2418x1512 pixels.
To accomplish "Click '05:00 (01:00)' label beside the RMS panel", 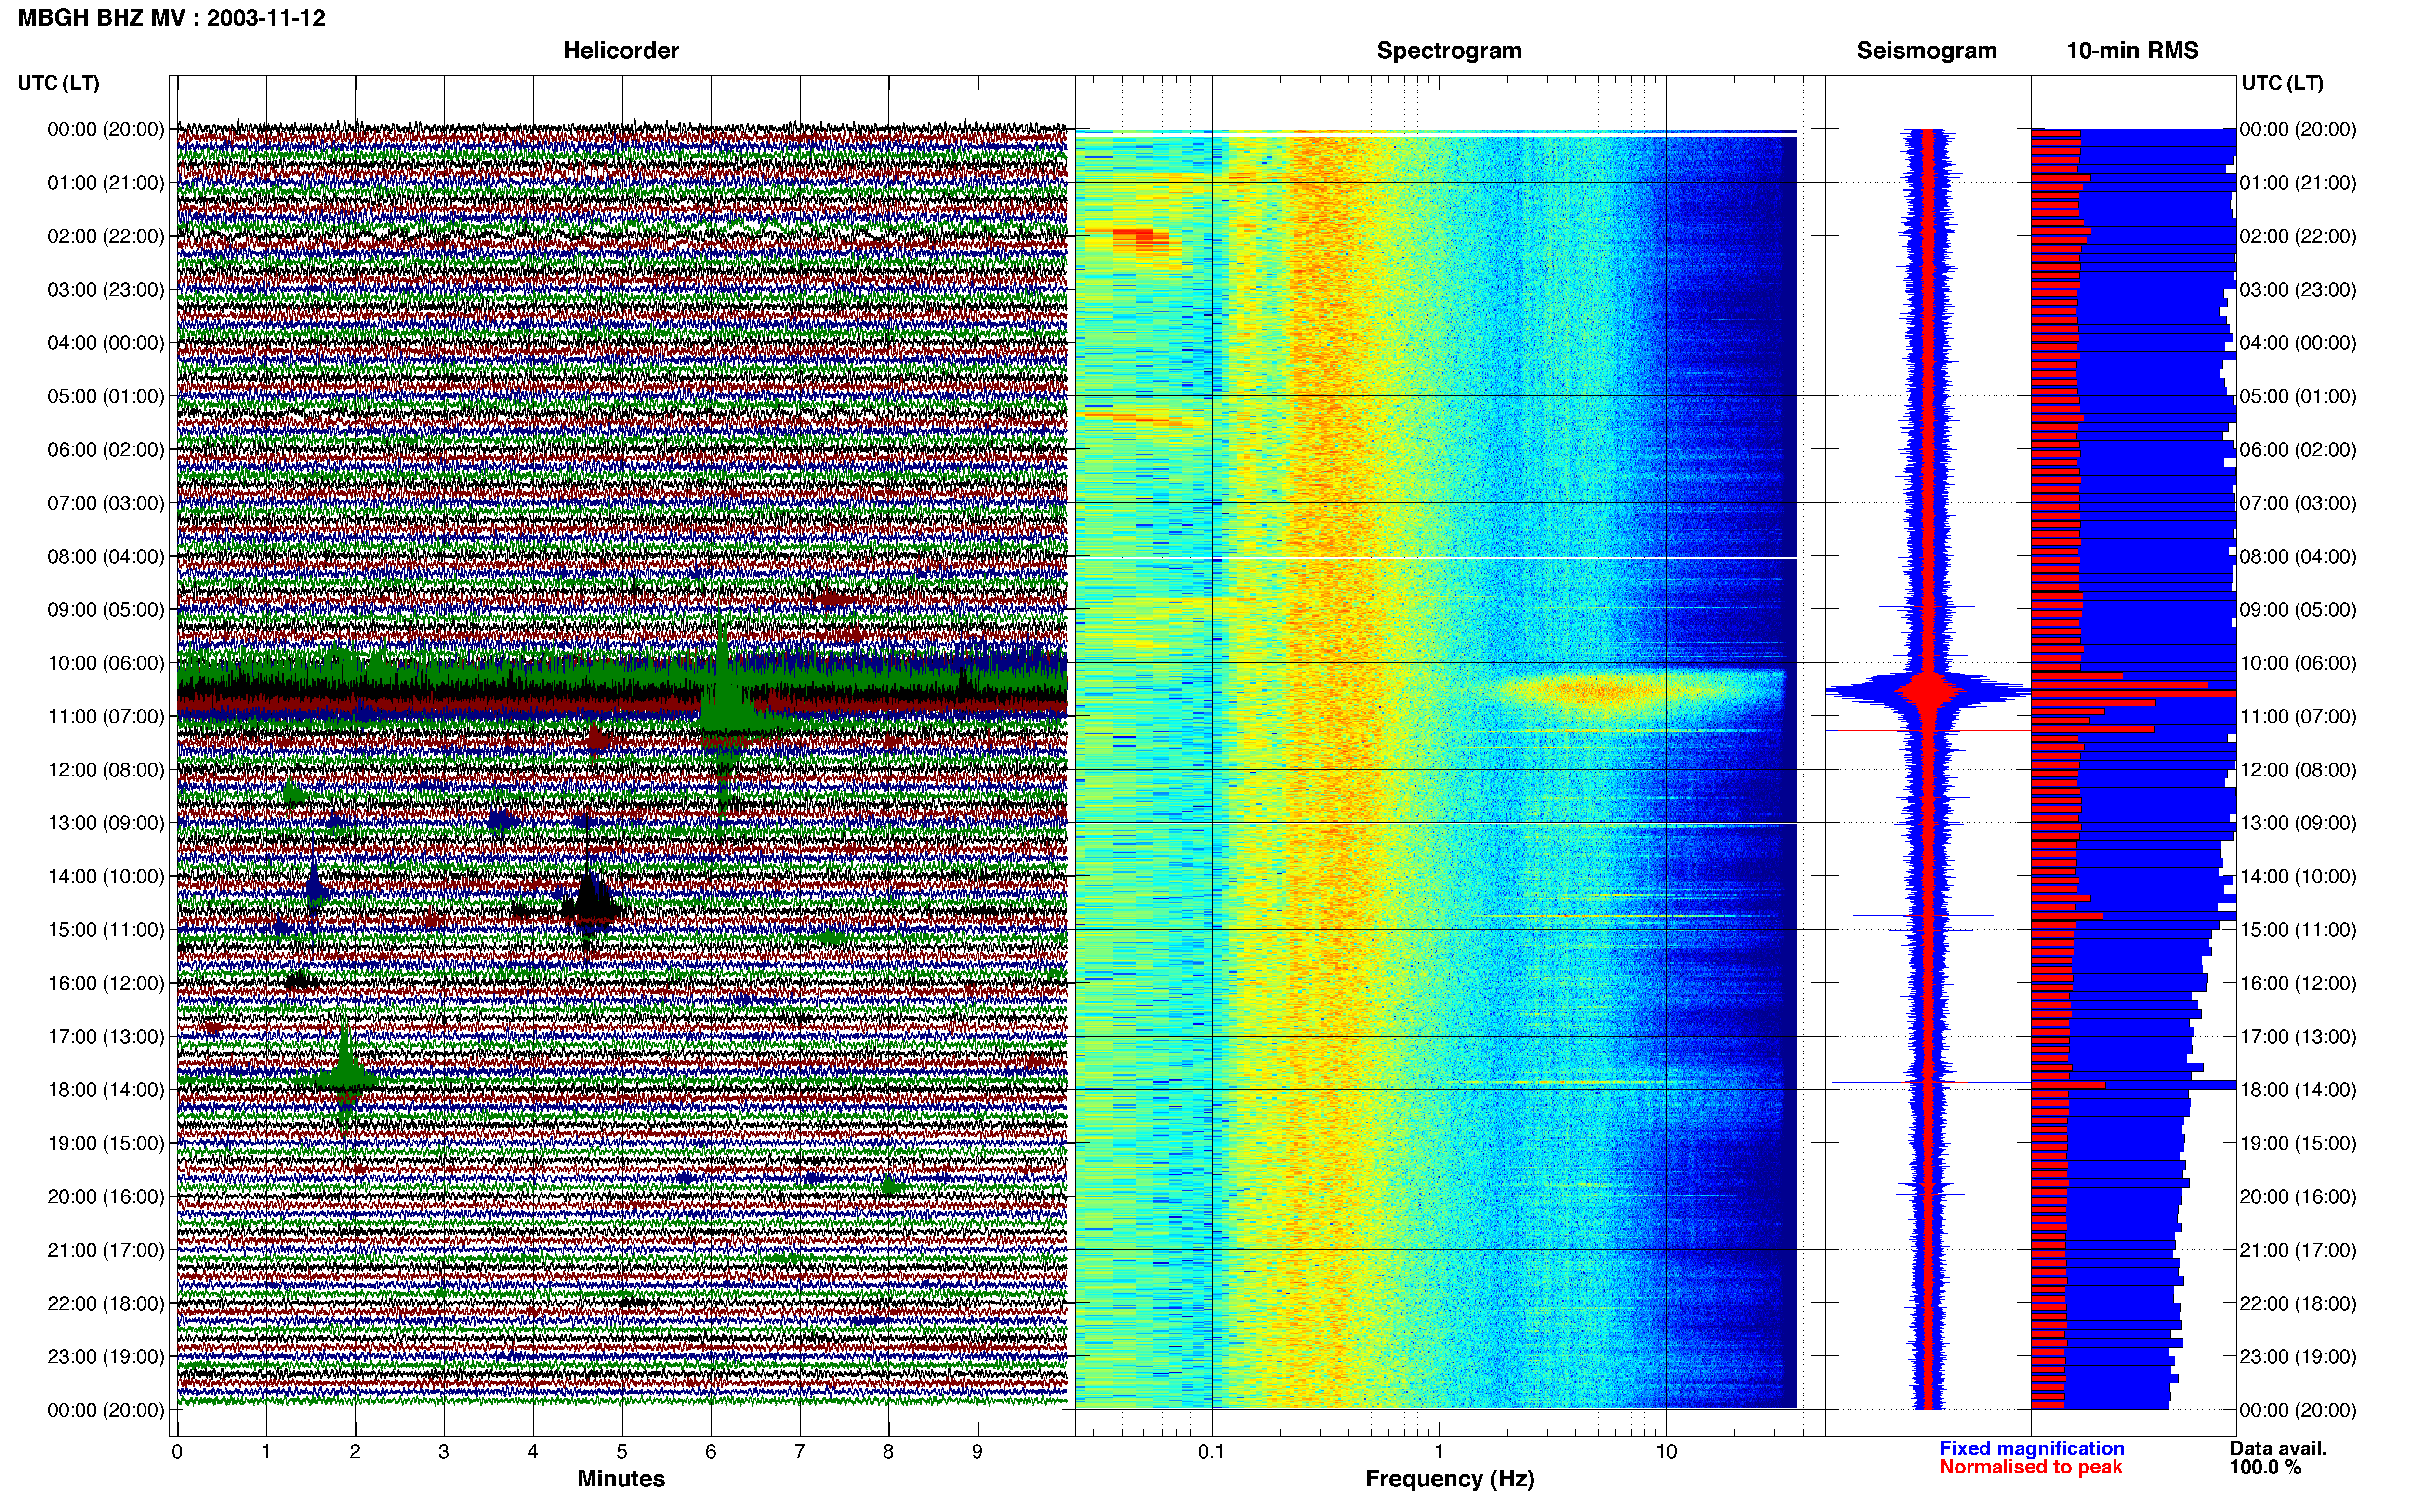I will (x=2298, y=396).
